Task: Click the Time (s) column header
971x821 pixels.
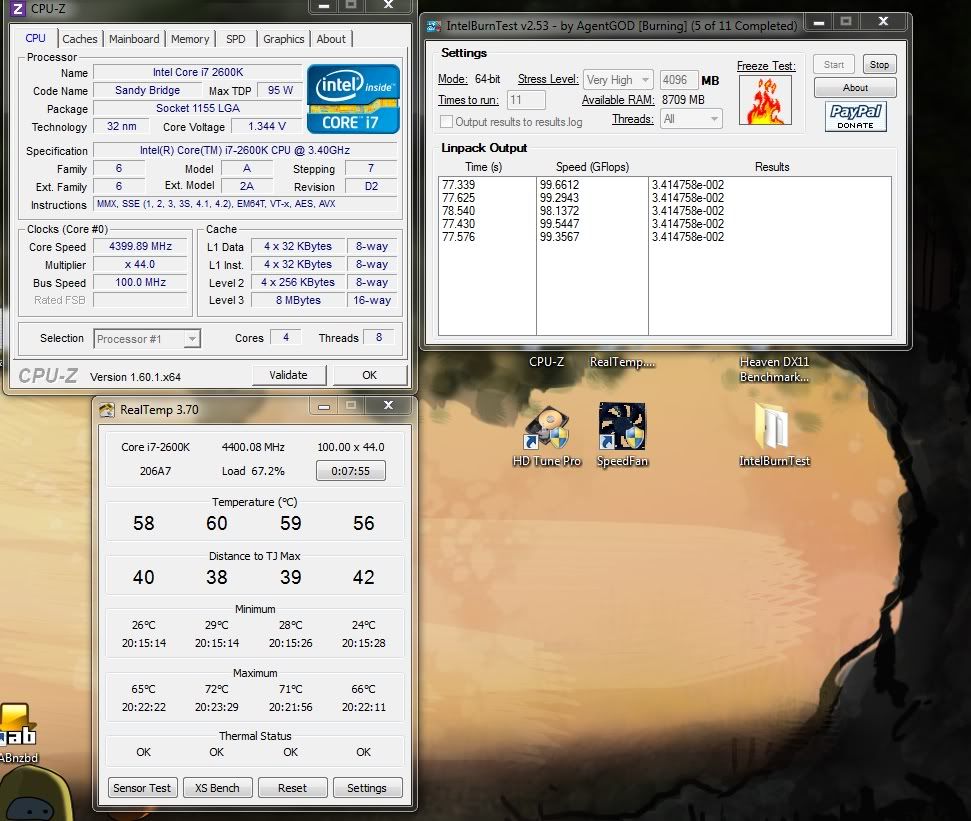Action: click(484, 167)
